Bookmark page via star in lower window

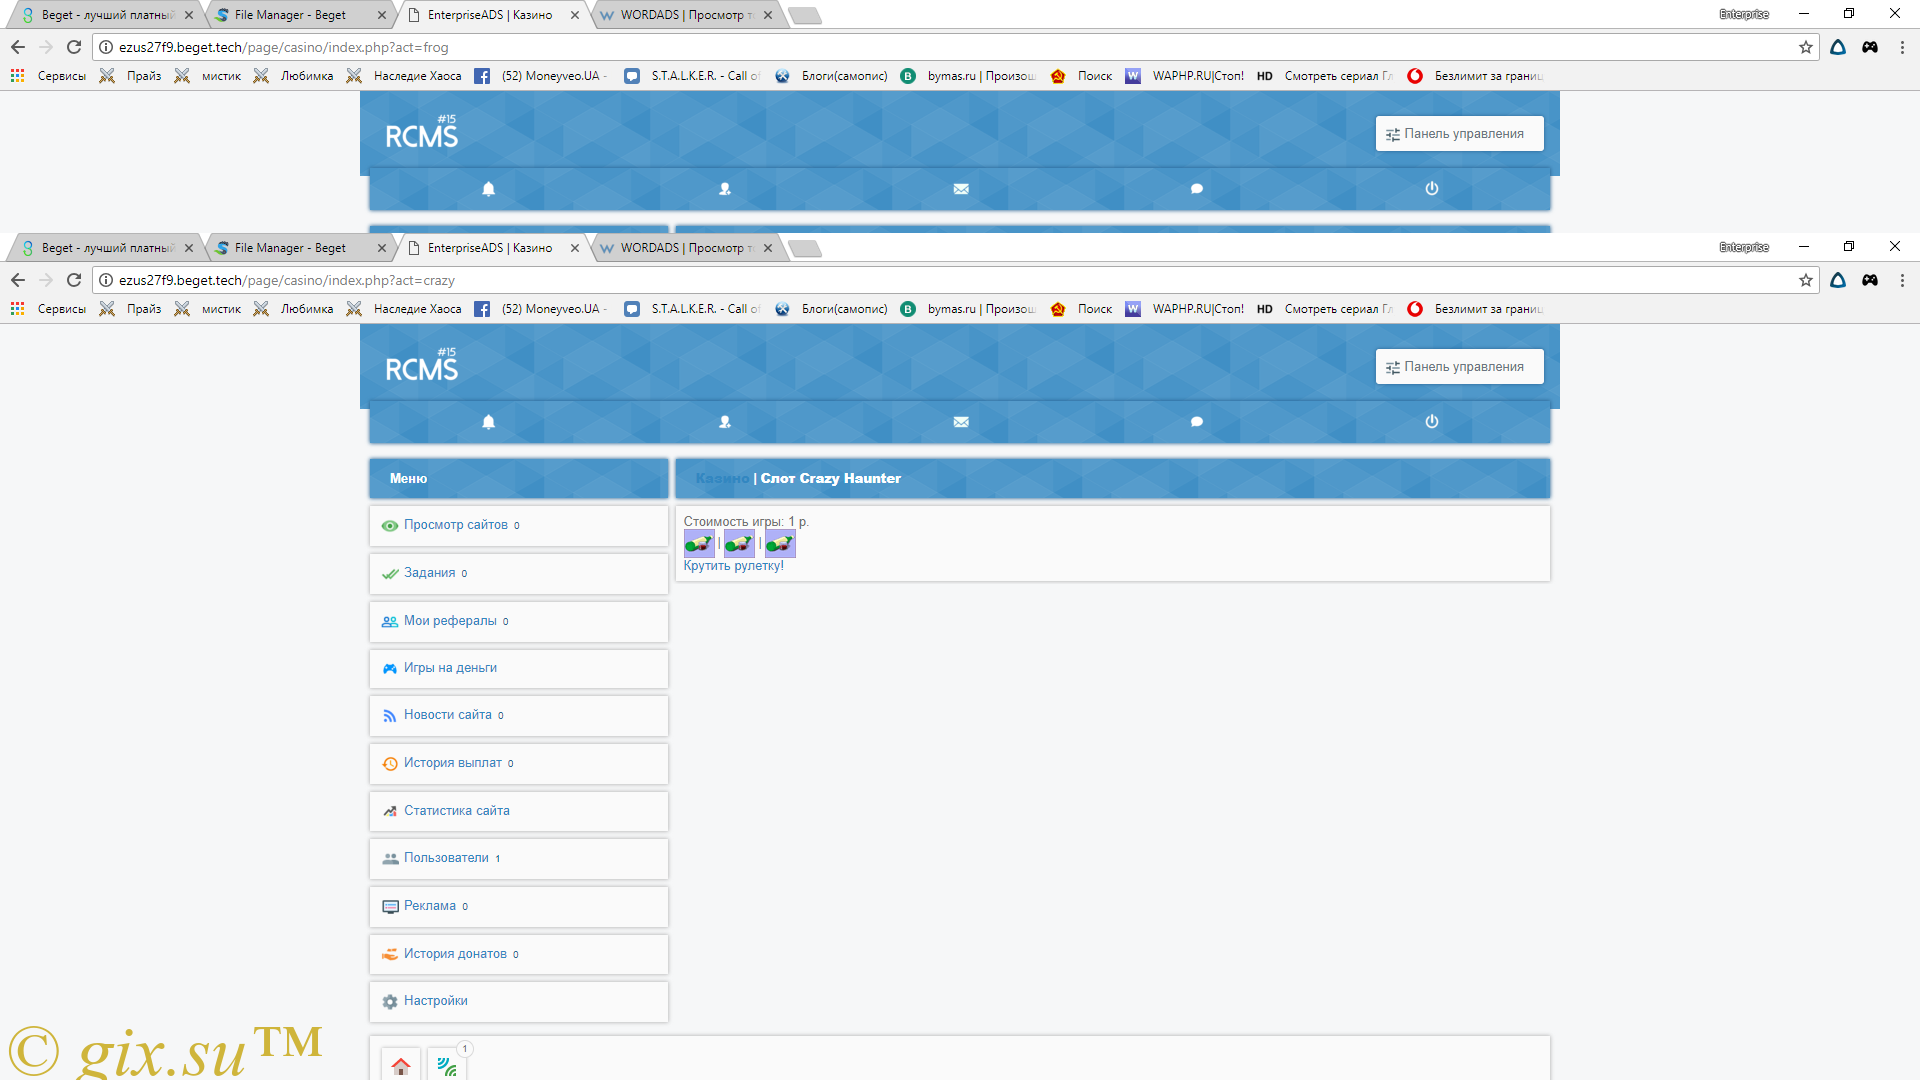[1806, 280]
